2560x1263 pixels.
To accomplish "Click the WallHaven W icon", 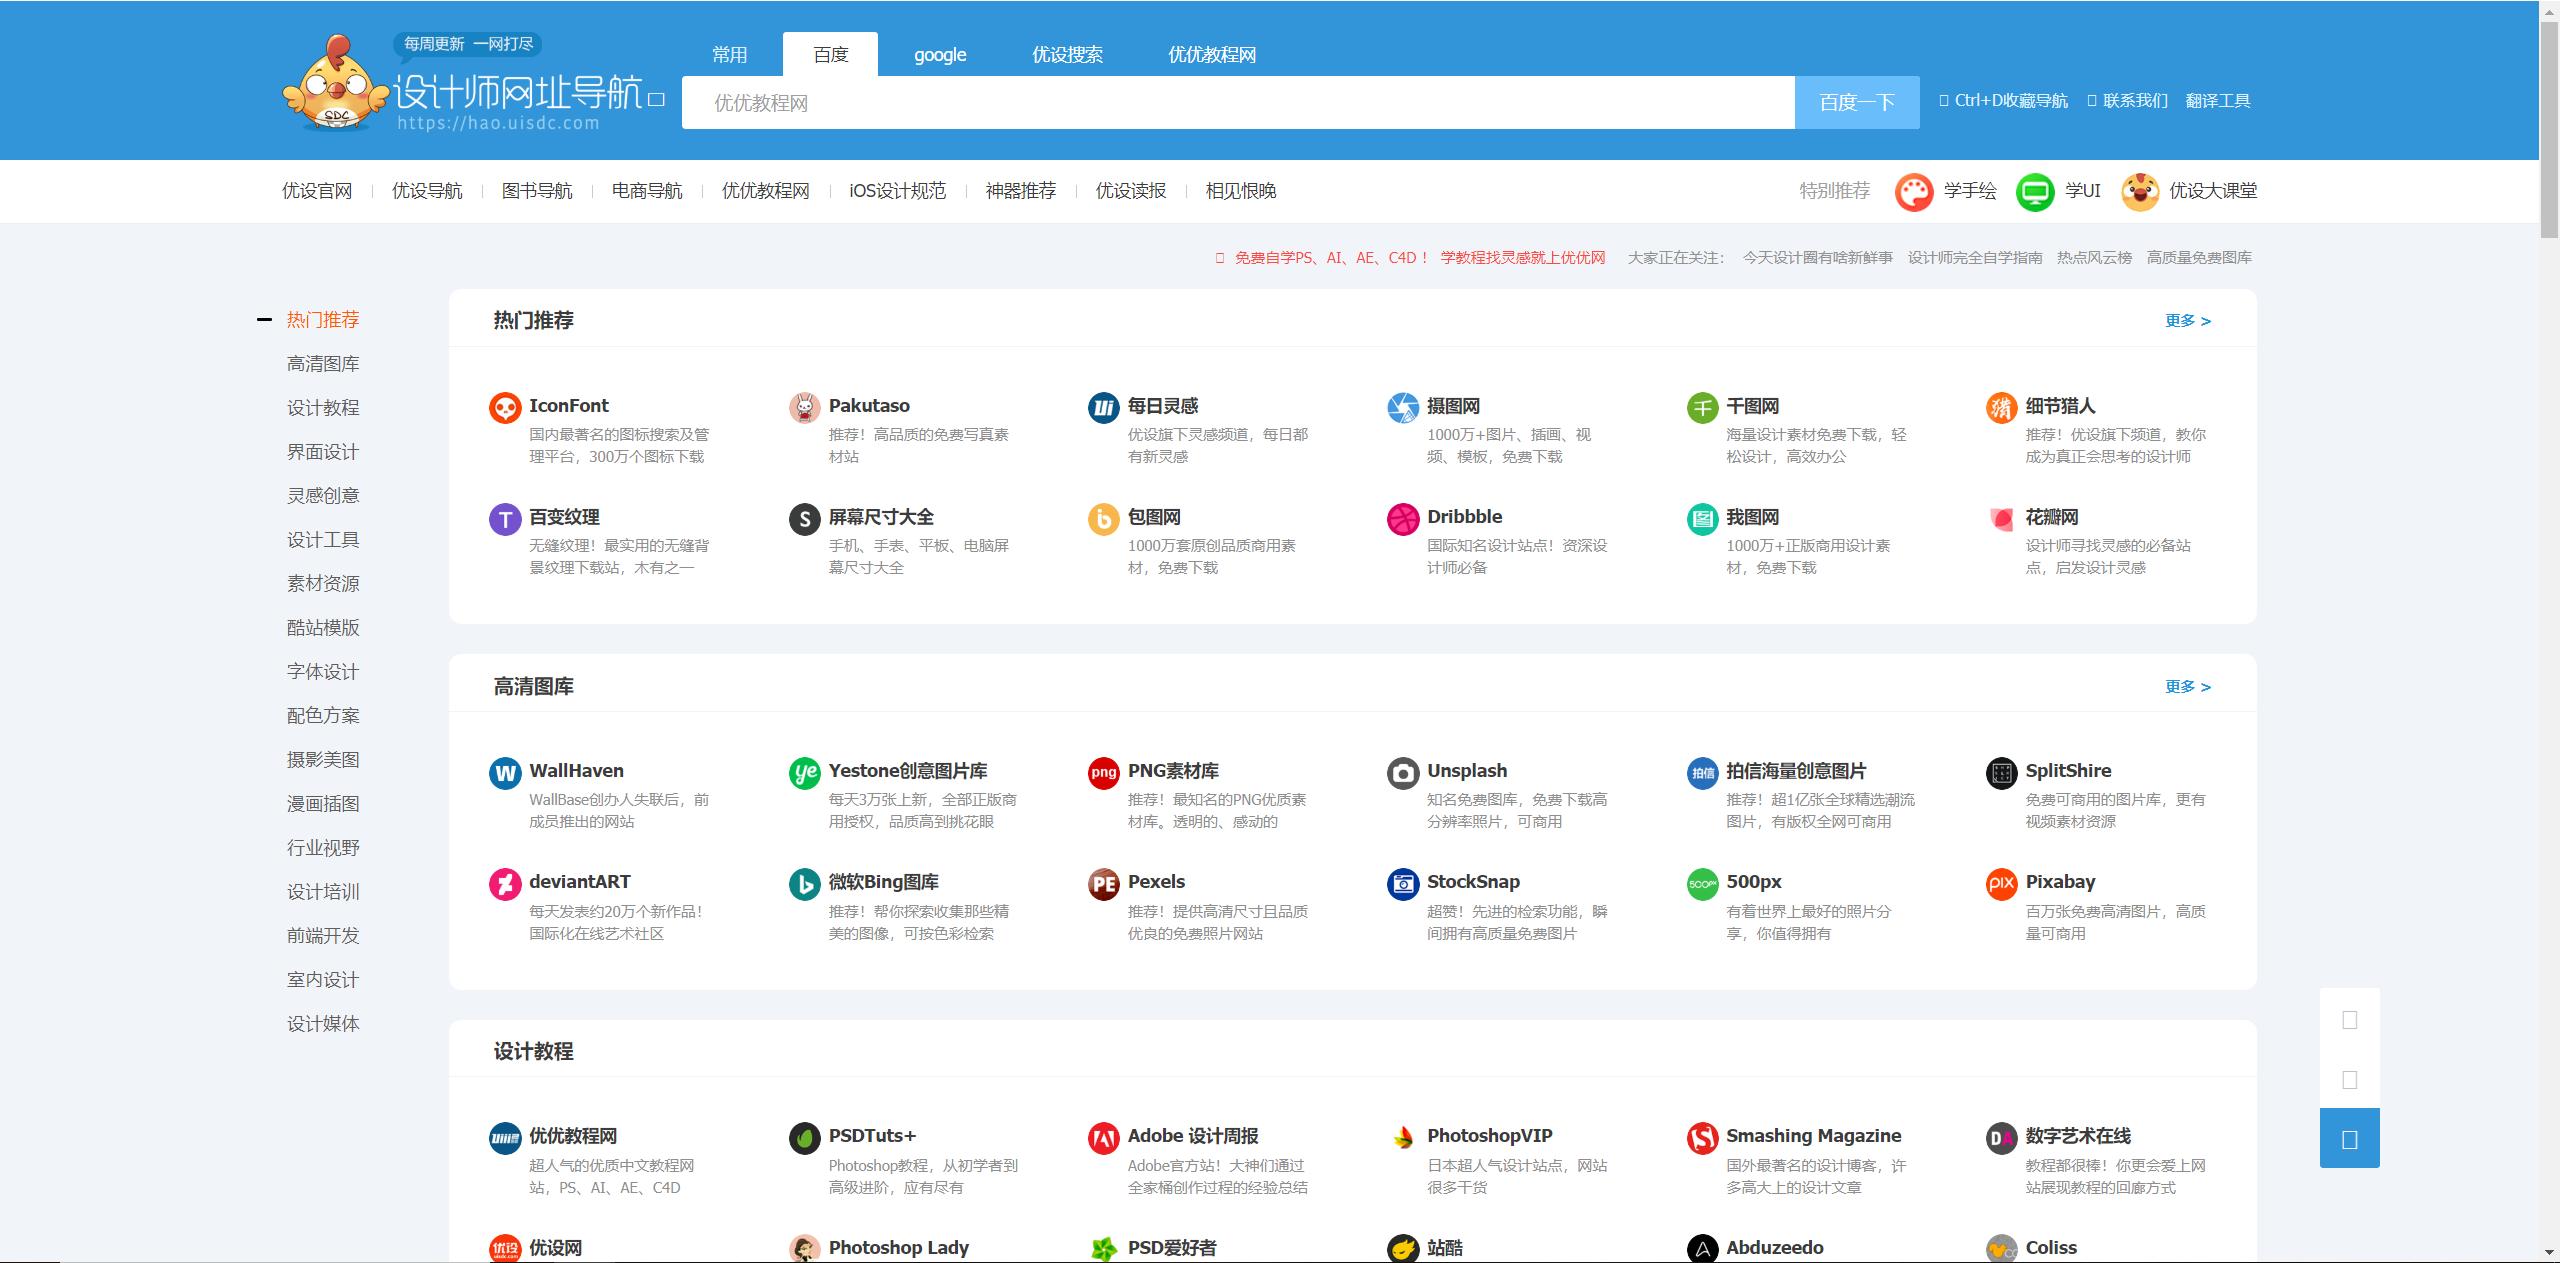I will (x=505, y=773).
